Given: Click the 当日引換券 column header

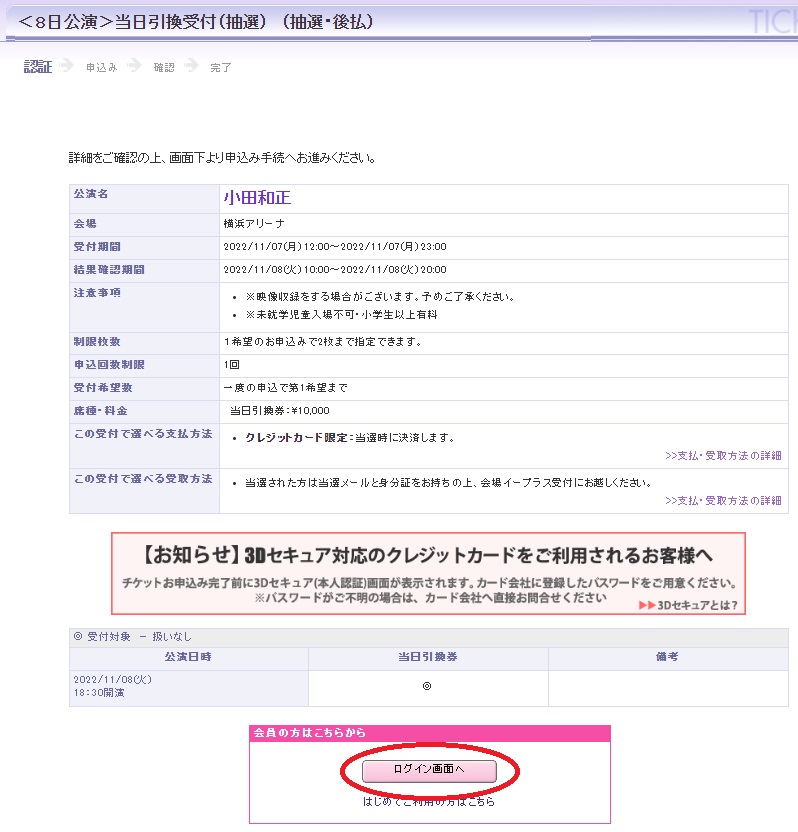Looking at the screenshot, I should click(x=428, y=657).
